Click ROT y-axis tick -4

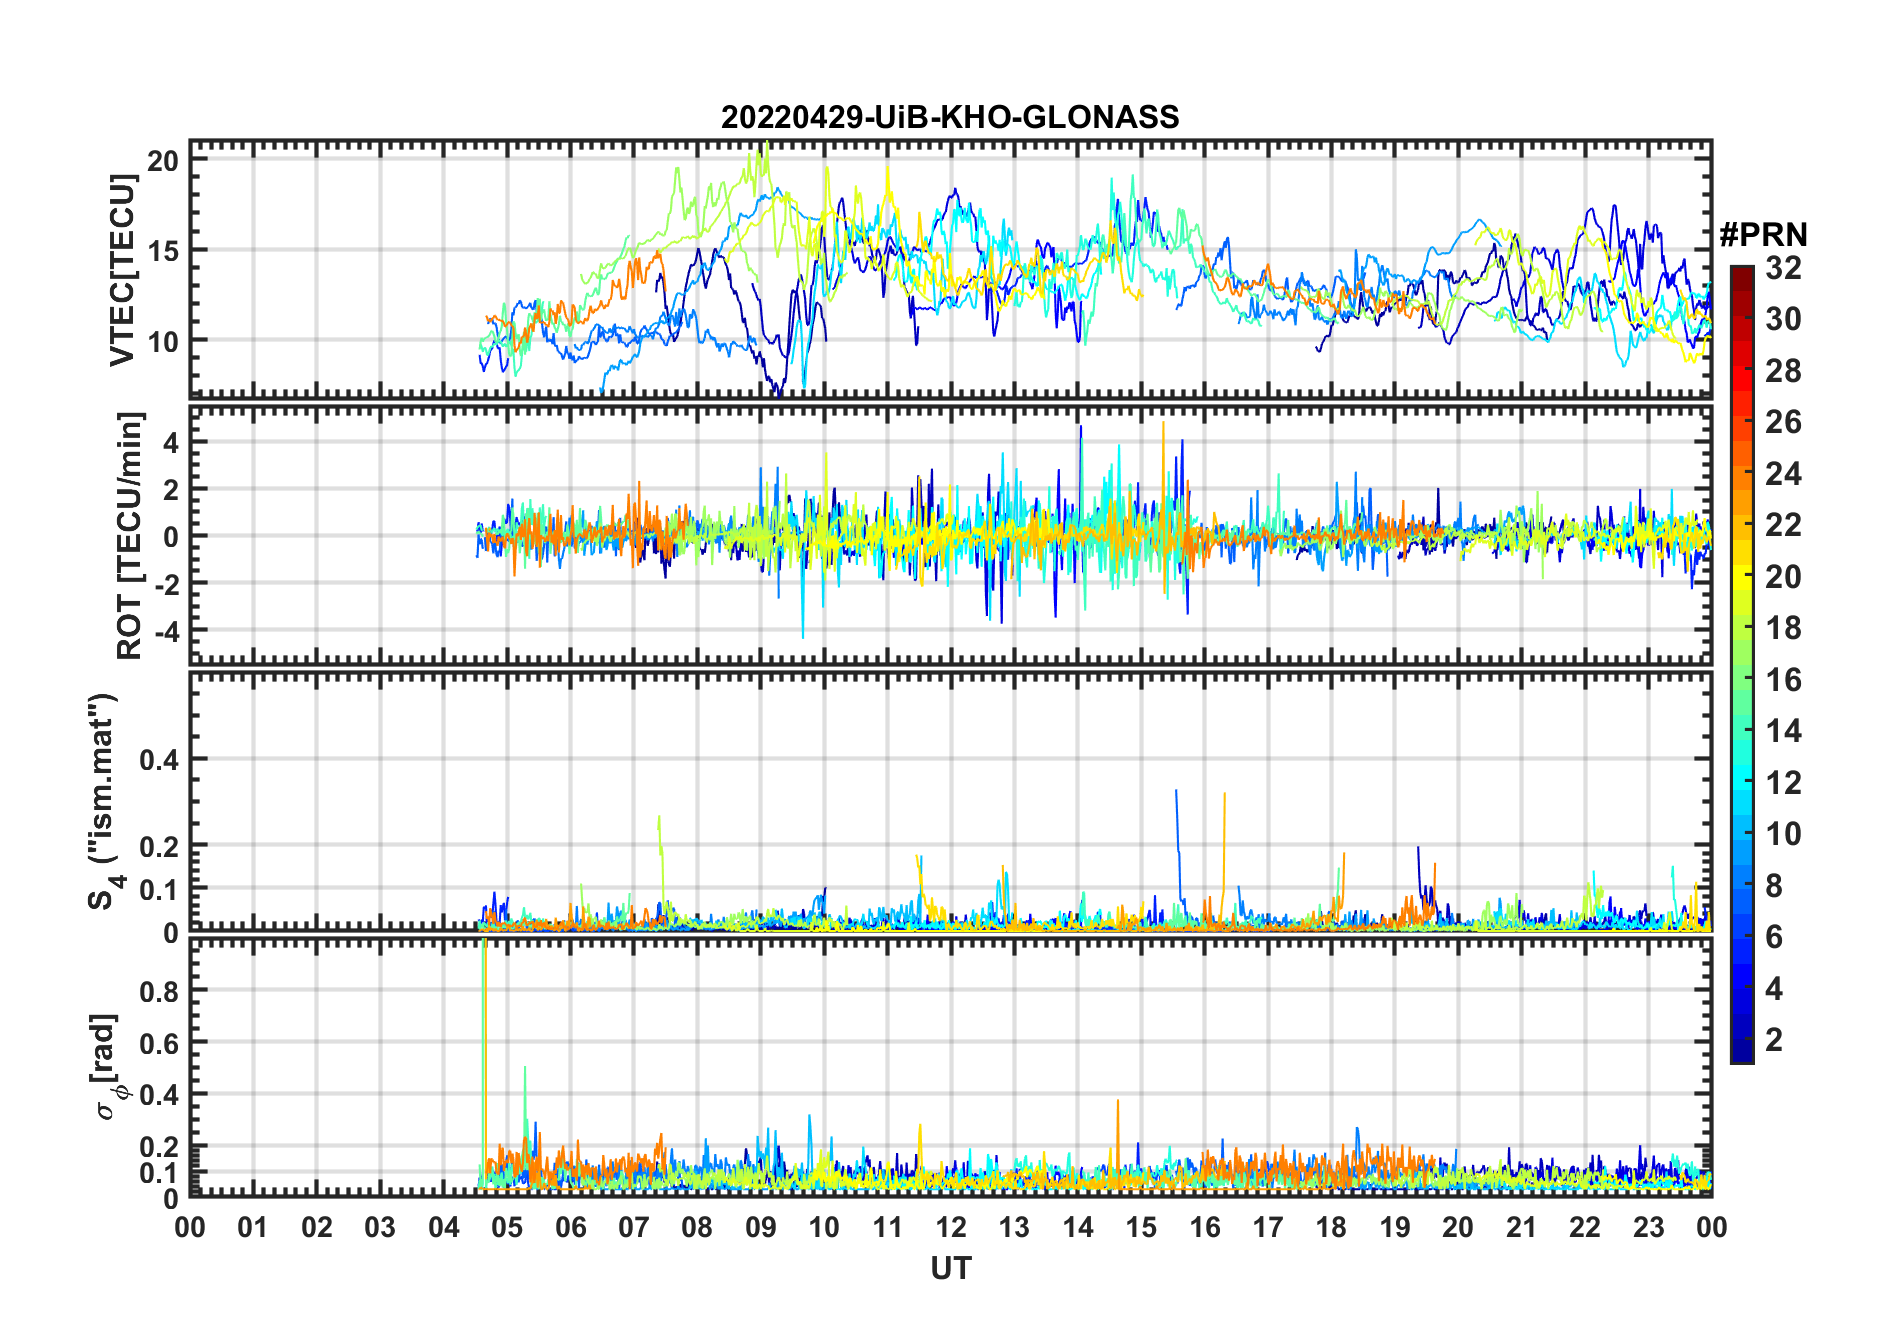point(166,632)
